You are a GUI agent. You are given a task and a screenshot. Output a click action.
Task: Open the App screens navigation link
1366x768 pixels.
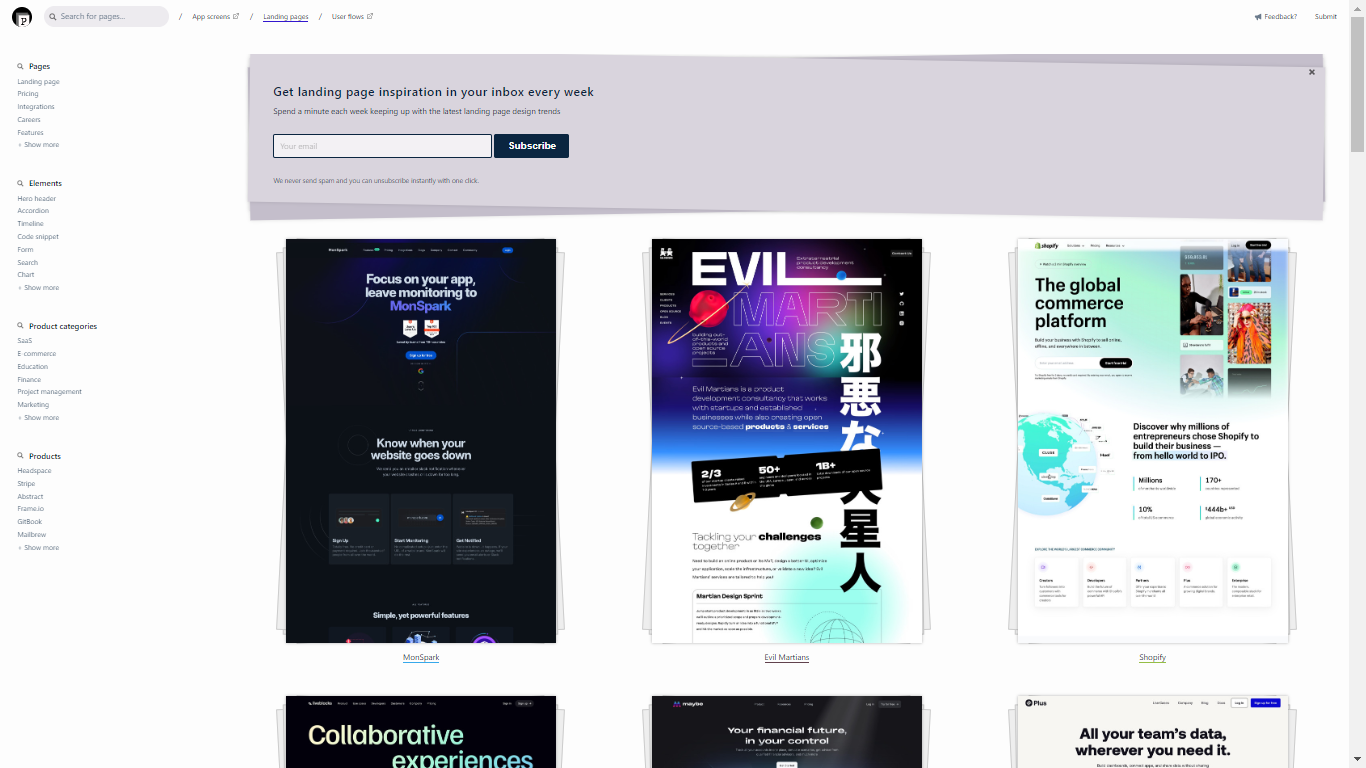(211, 17)
